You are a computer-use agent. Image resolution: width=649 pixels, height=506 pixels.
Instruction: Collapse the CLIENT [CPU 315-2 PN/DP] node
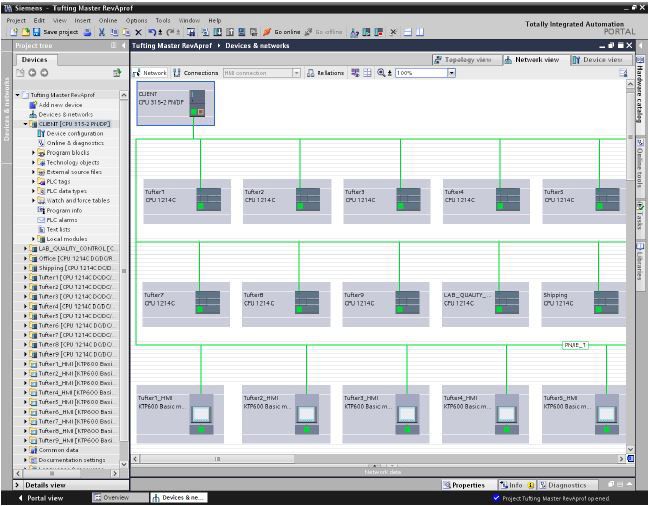coord(25,124)
